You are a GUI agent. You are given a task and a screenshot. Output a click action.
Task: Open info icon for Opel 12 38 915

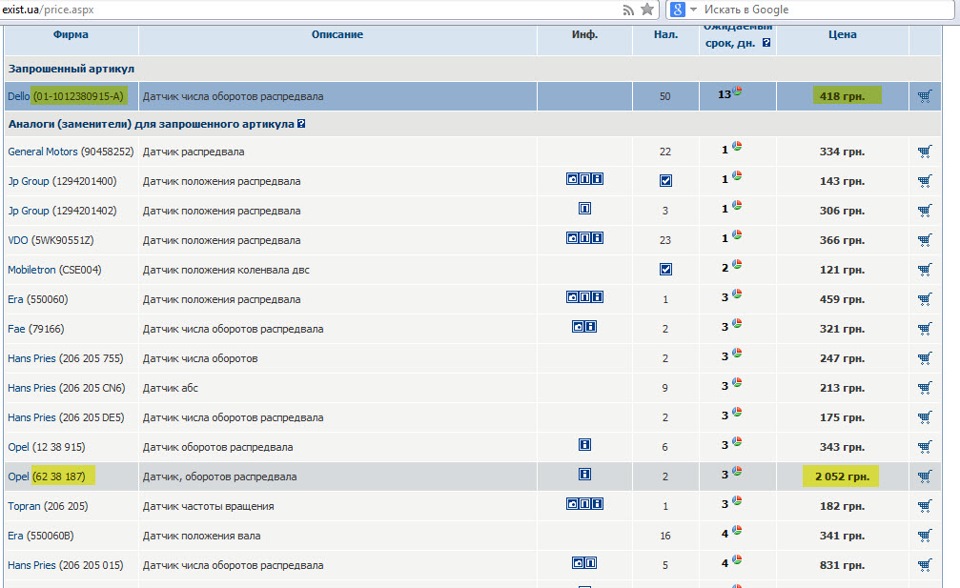click(585, 445)
